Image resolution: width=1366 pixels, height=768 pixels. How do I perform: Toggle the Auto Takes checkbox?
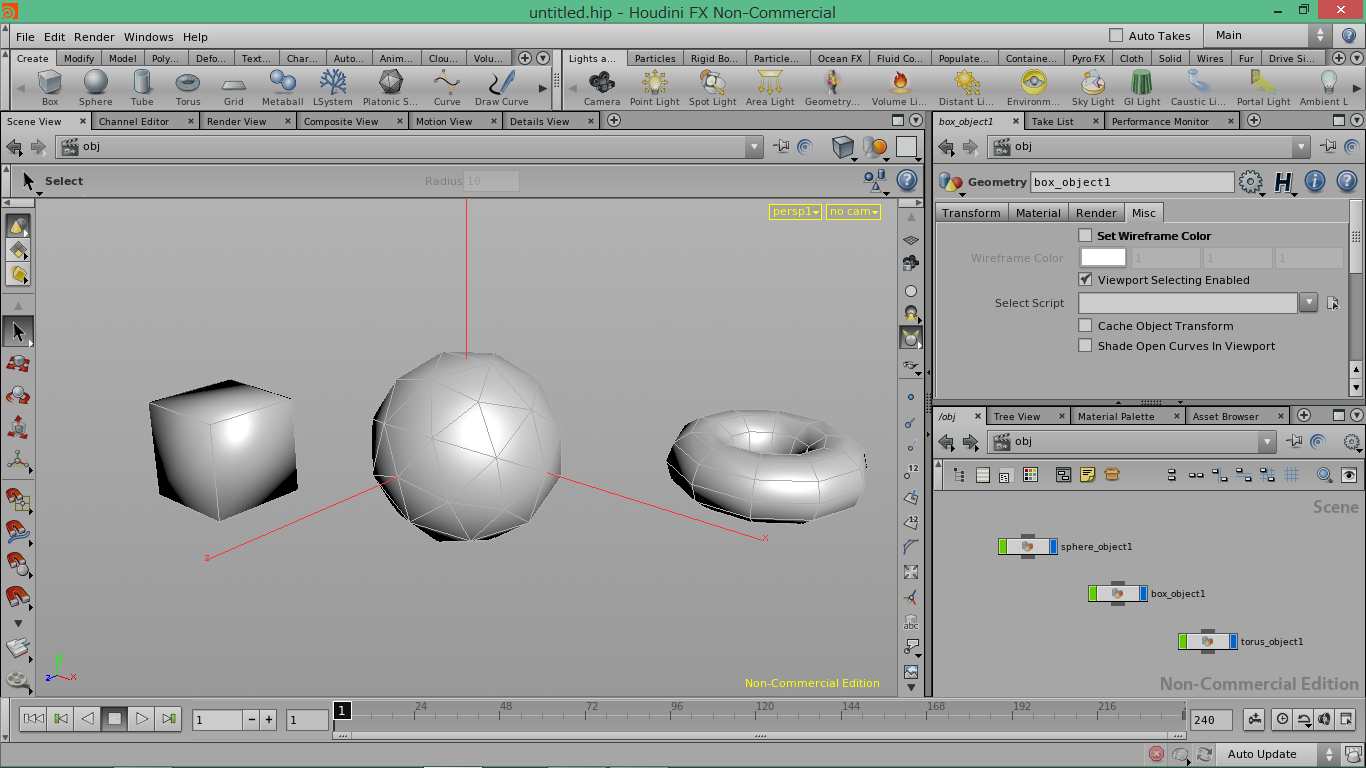1116,36
